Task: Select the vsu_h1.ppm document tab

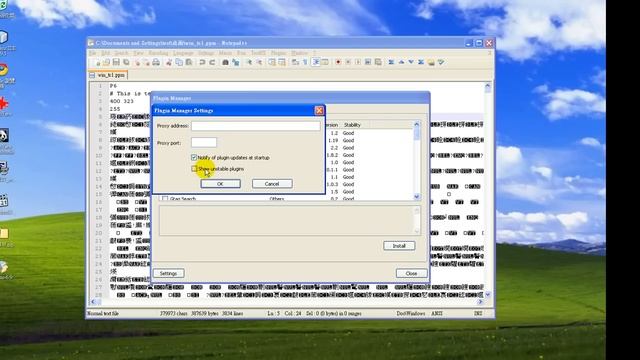Action: tap(108, 75)
